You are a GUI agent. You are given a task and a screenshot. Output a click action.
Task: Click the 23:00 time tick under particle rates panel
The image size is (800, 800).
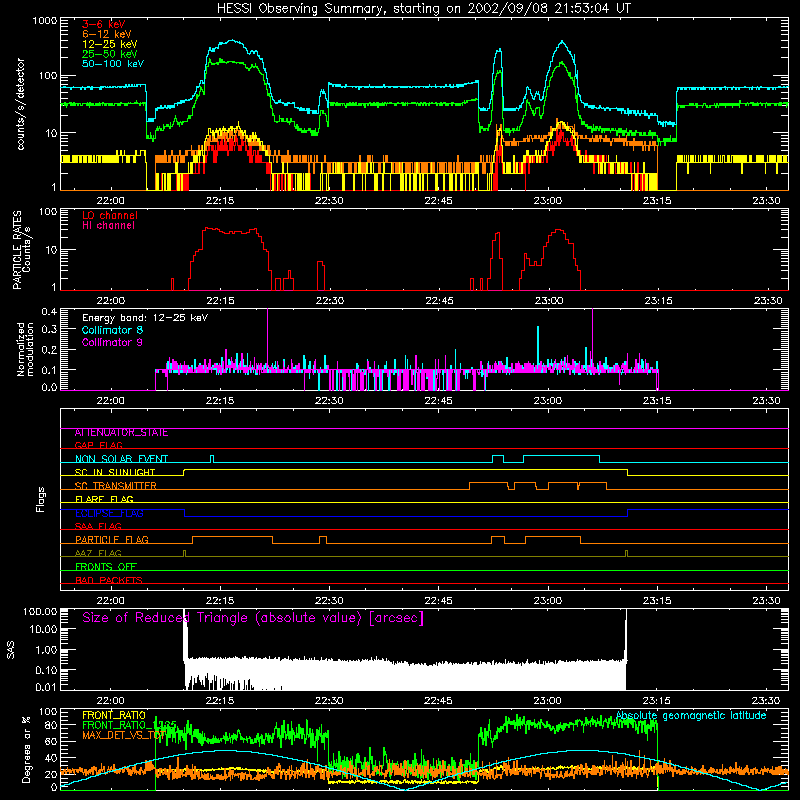[548, 301]
